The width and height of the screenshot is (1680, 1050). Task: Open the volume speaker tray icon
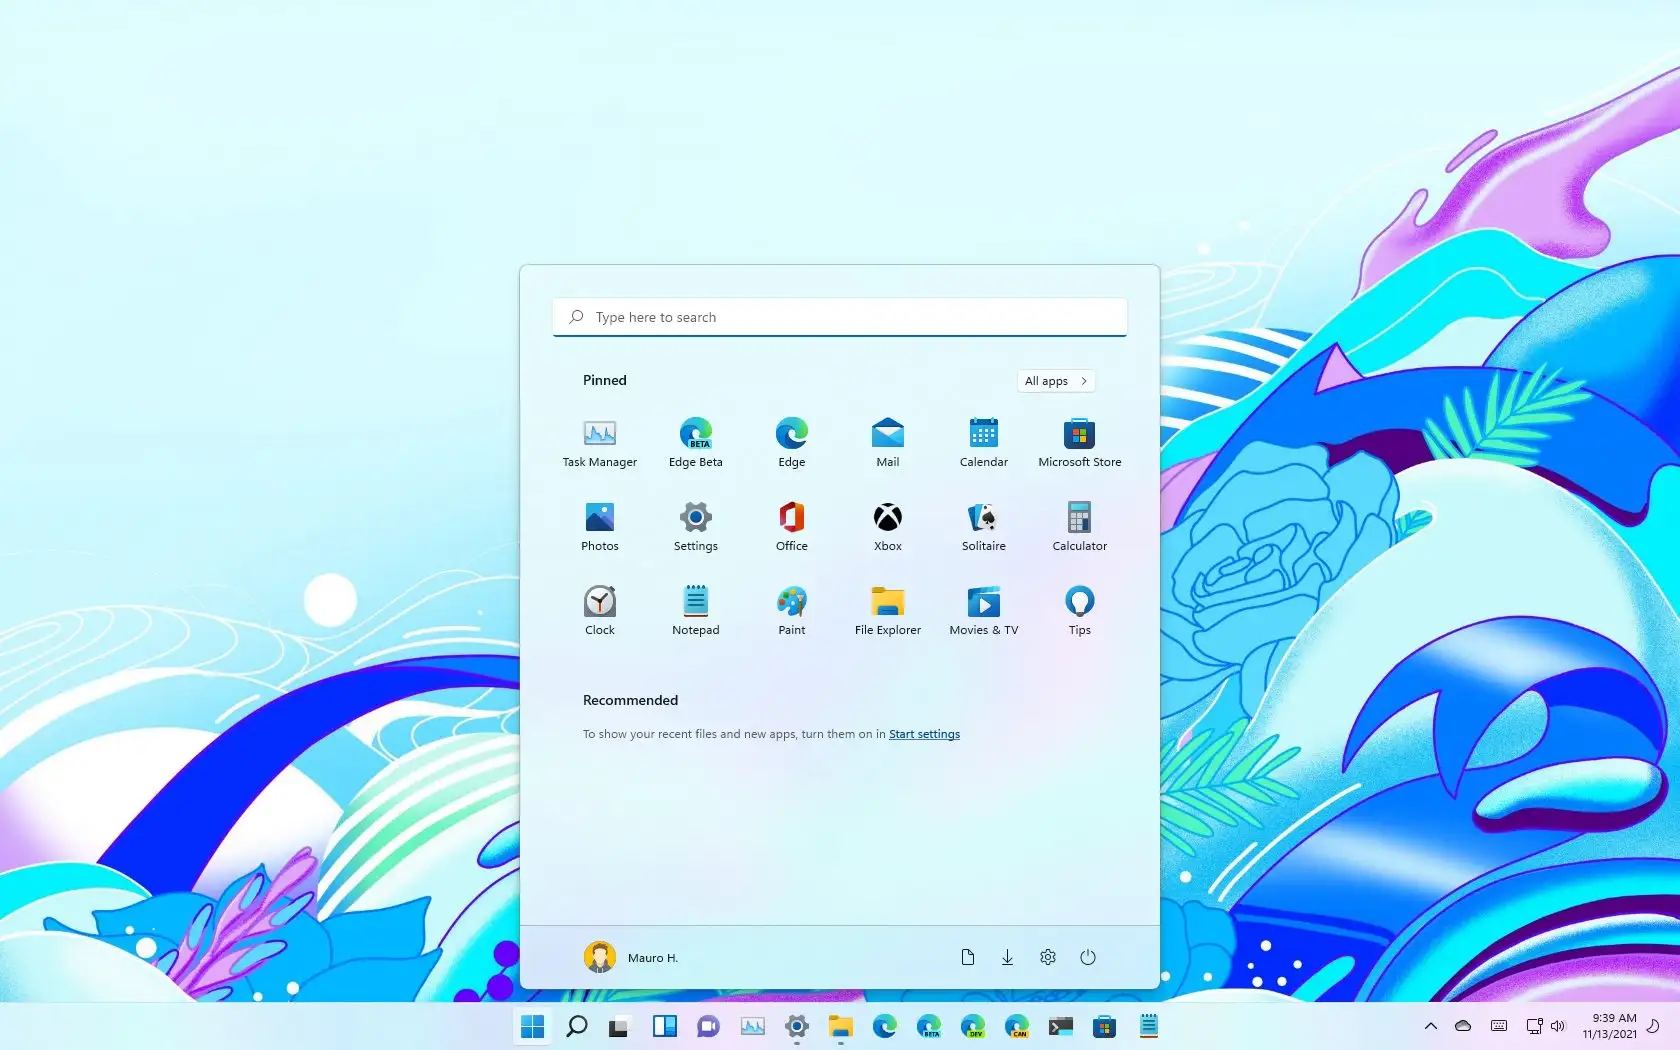point(1557,1026)
